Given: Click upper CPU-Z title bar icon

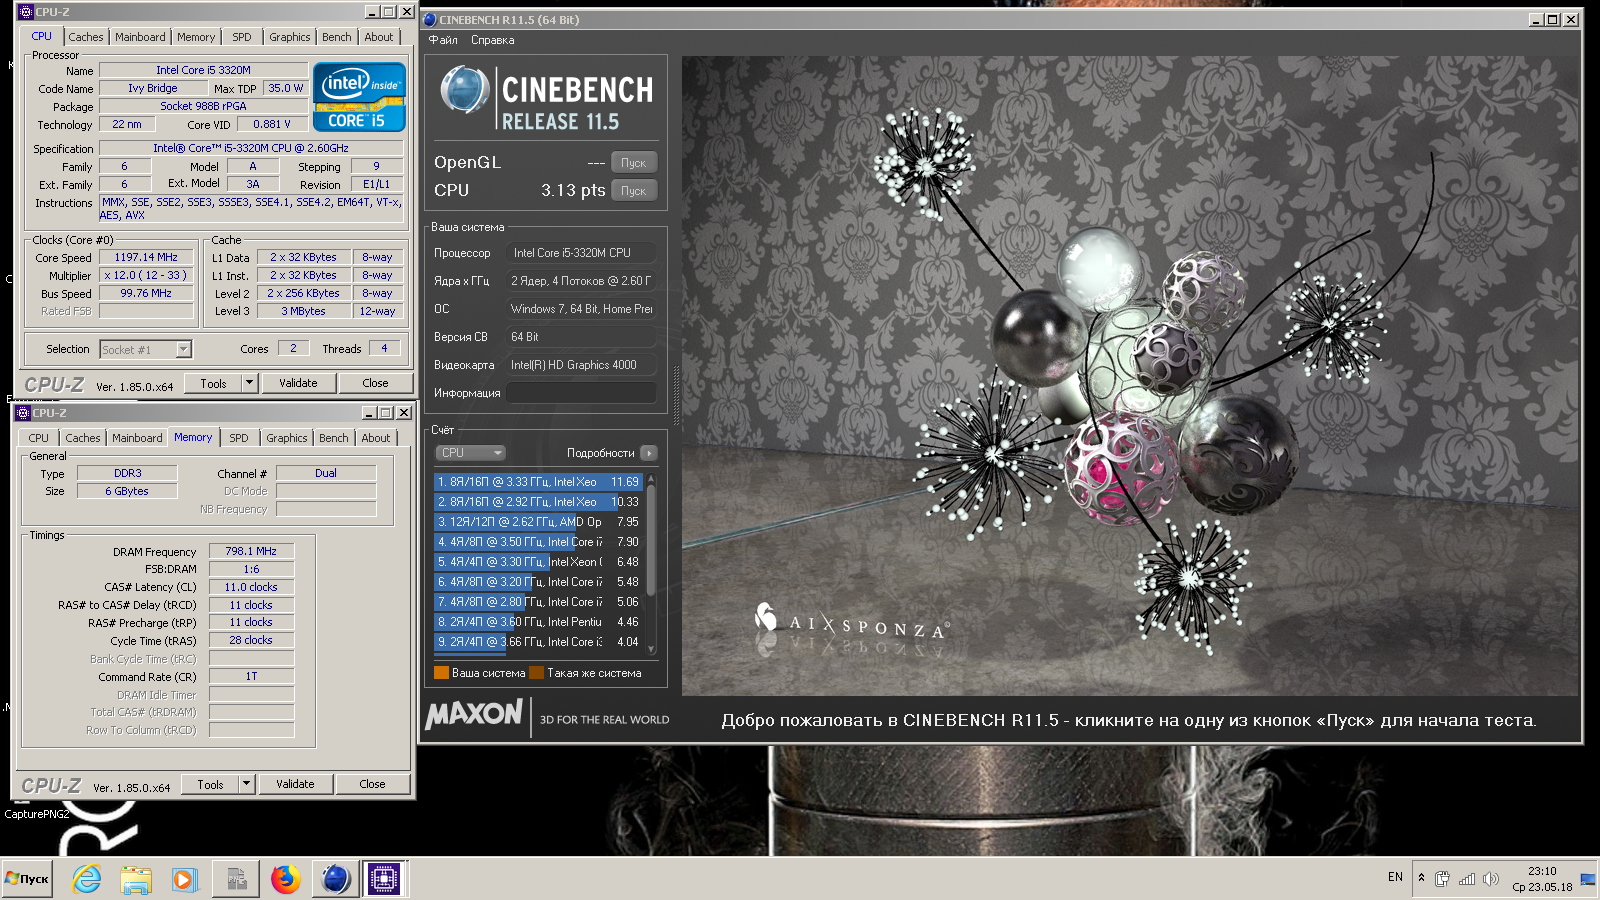Looking at the screenshot, I should [25, 12].
